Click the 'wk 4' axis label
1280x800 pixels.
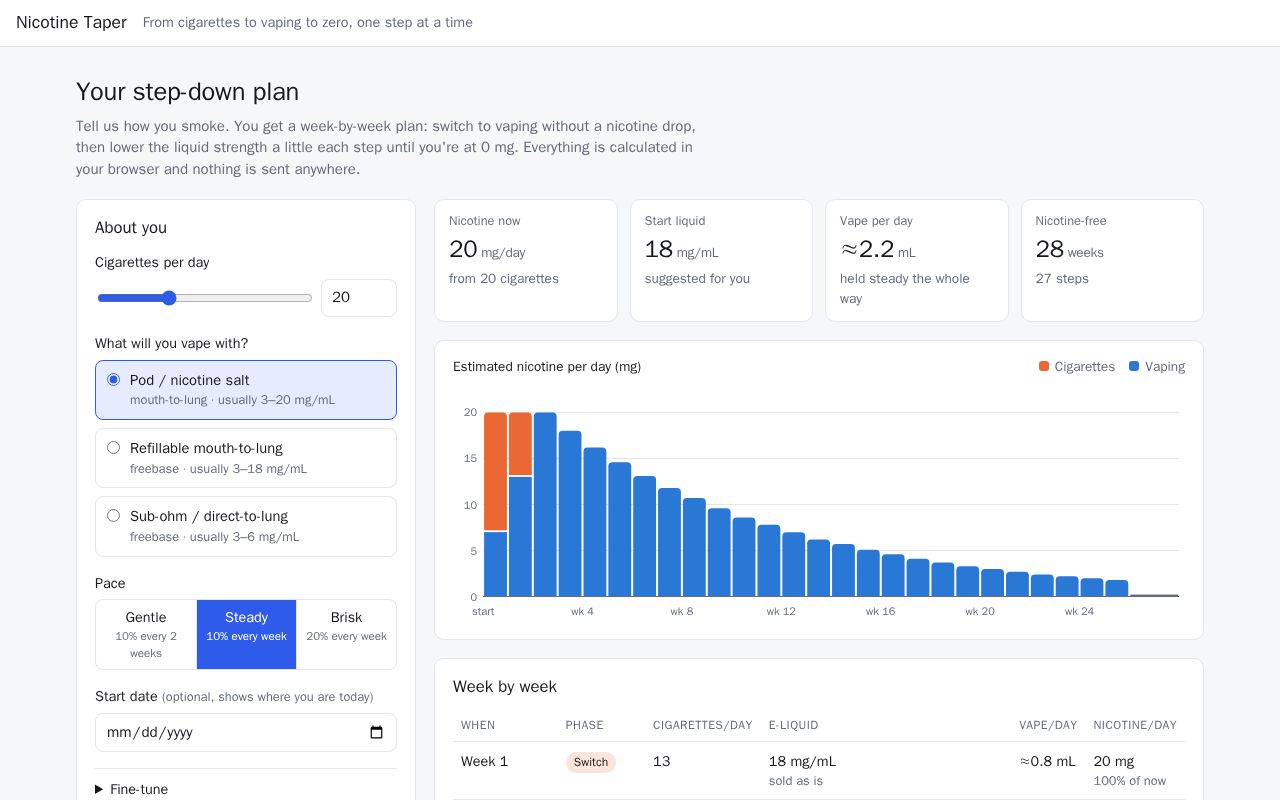coord(583,611)
